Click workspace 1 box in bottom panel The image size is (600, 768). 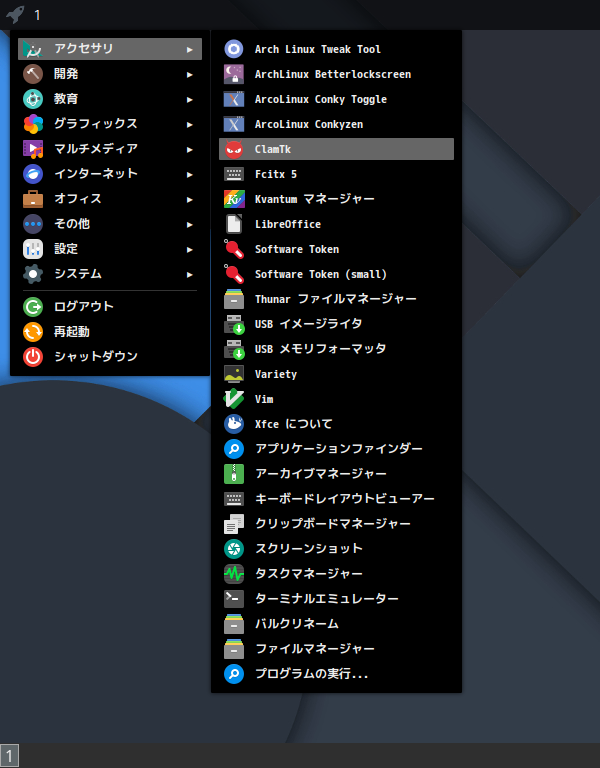9,756
